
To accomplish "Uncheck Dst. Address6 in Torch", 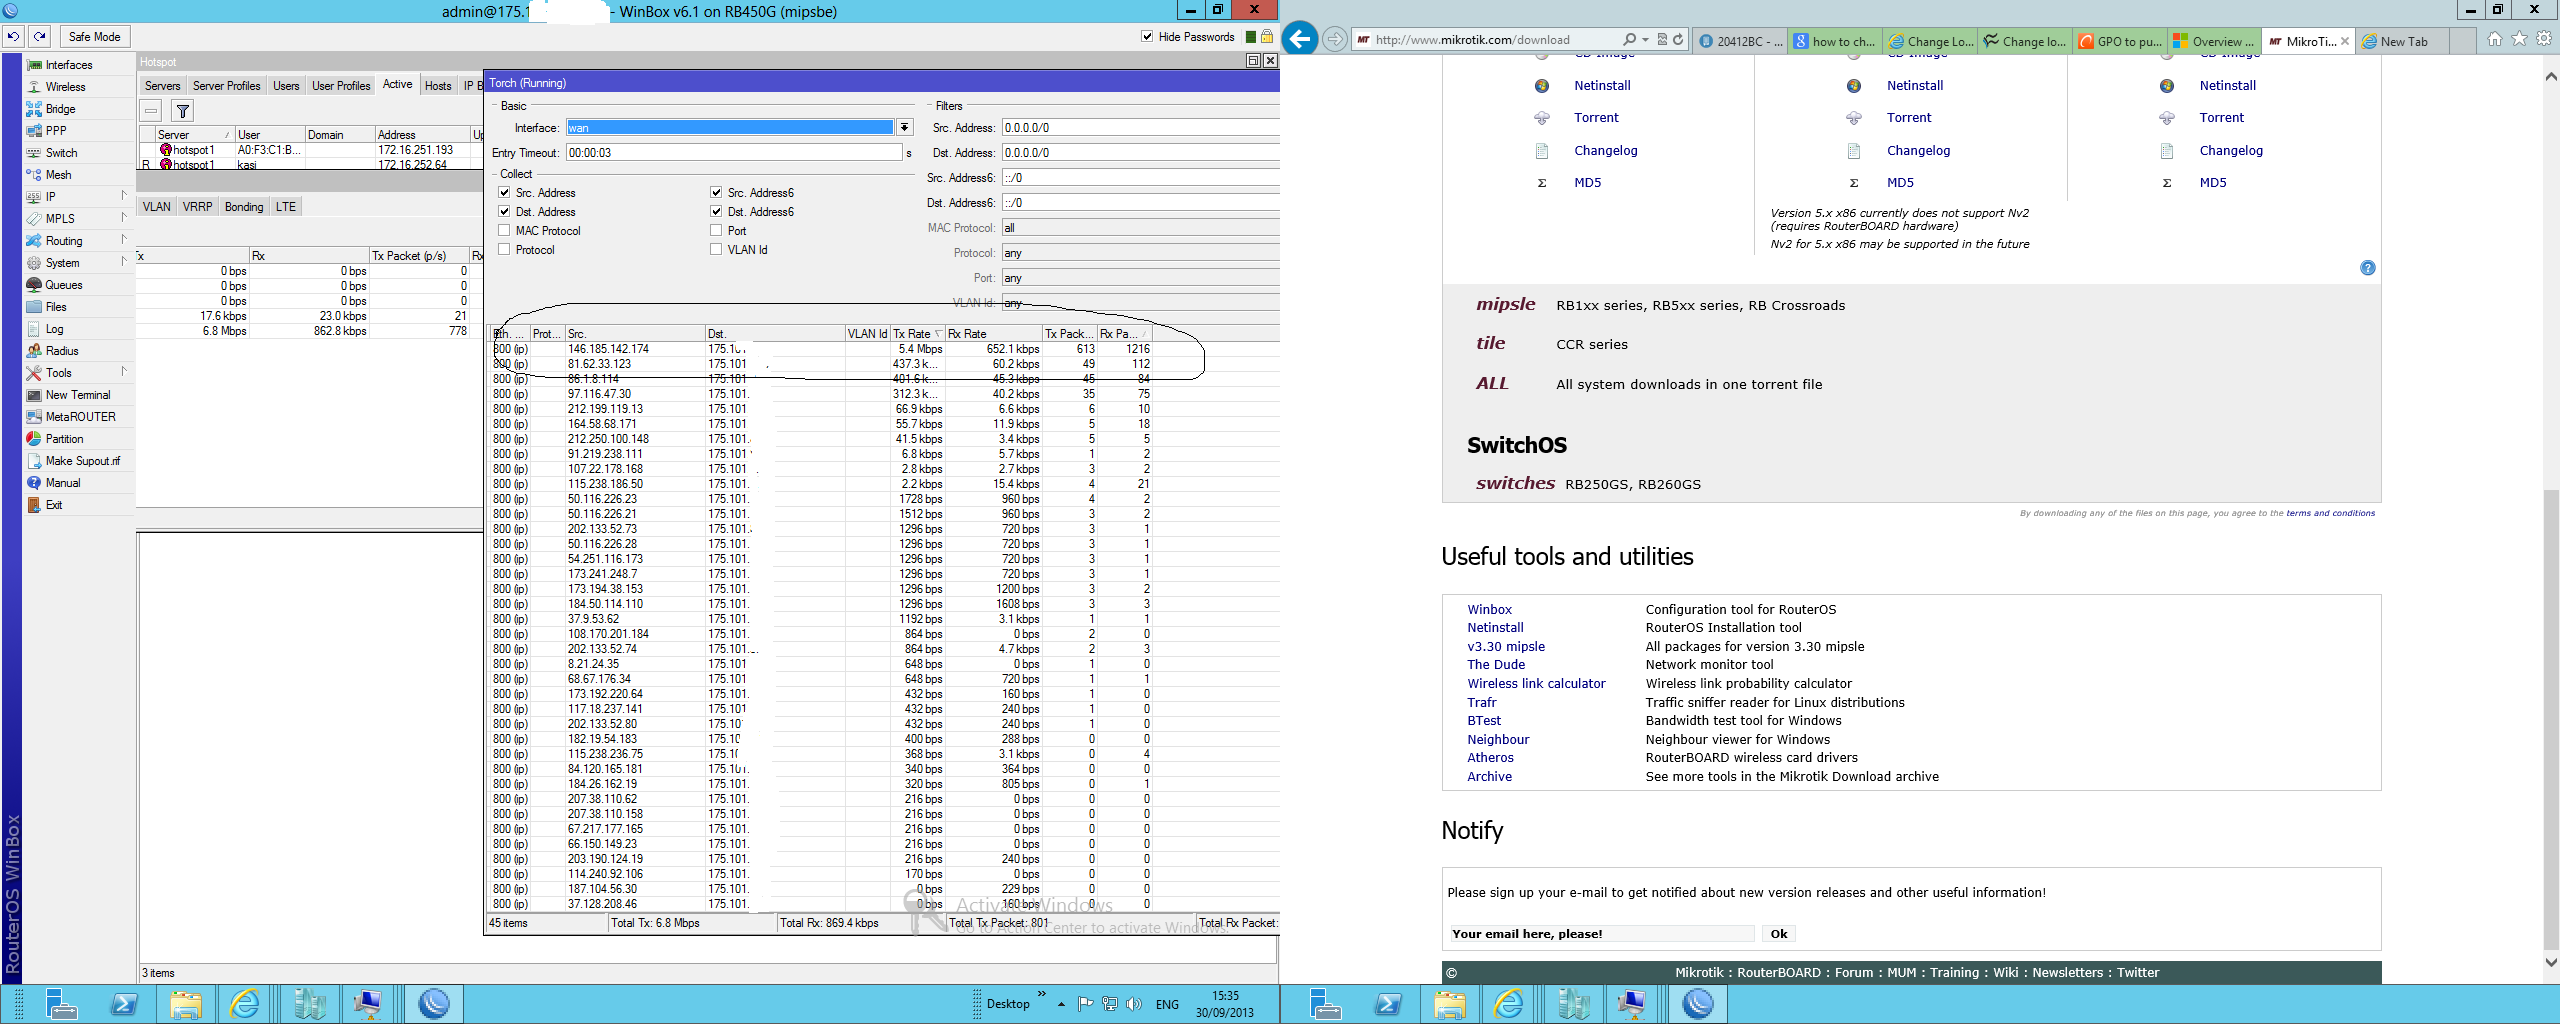I will tap(716, 212).
